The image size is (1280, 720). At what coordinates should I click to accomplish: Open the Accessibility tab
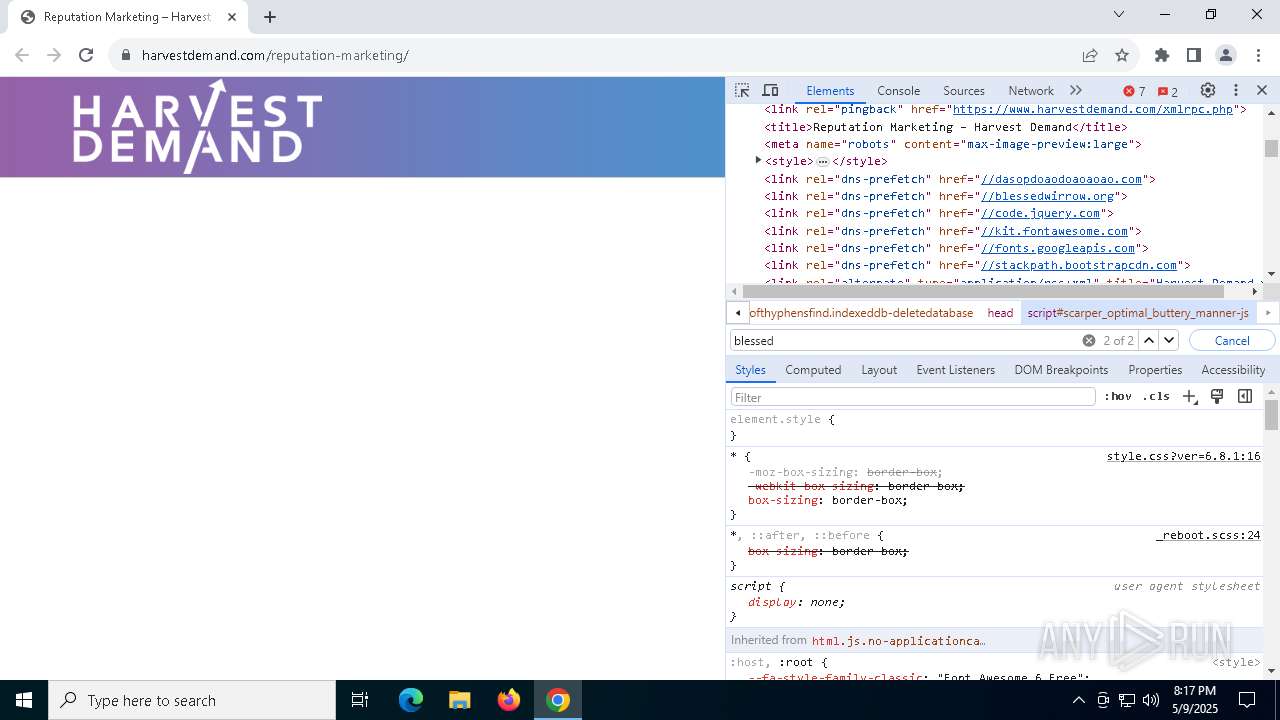click(x=1233, y=369)
